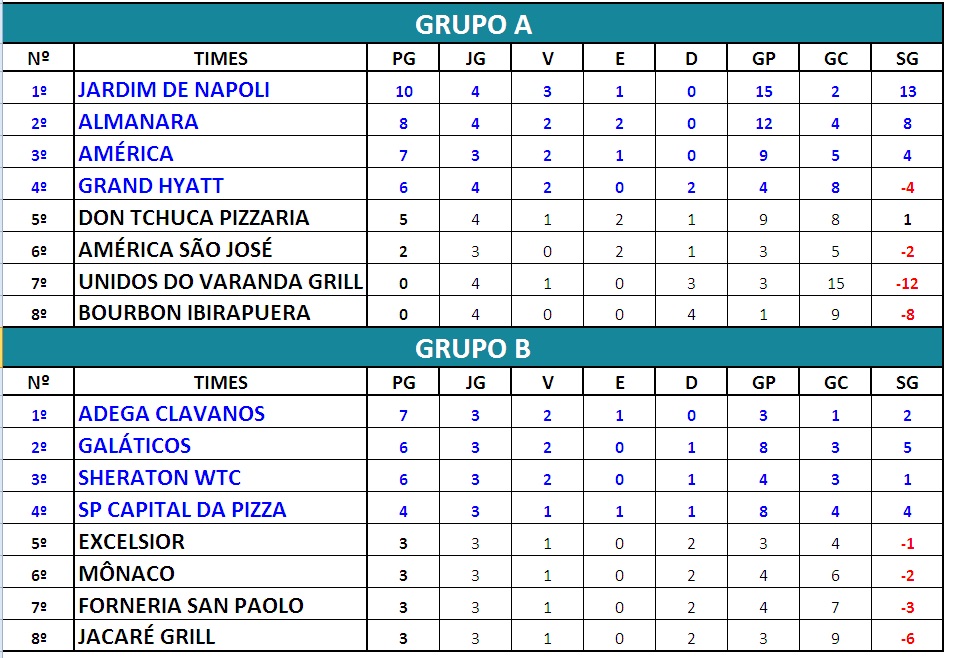The image size is (953, 658).
Task: Select the PG column header in Grupo A
Action: tap(404, 58)
